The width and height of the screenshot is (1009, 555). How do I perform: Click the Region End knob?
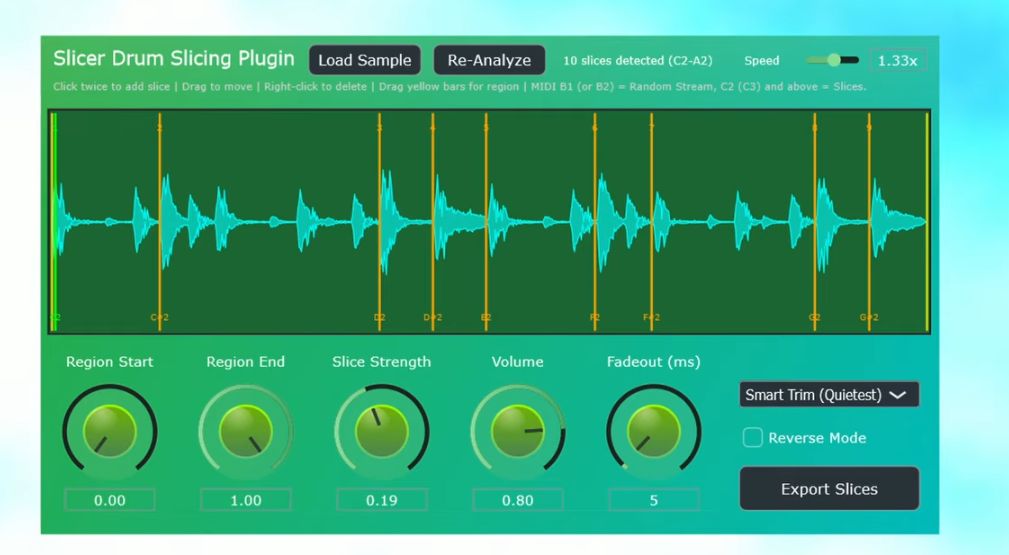click(245, 432)
